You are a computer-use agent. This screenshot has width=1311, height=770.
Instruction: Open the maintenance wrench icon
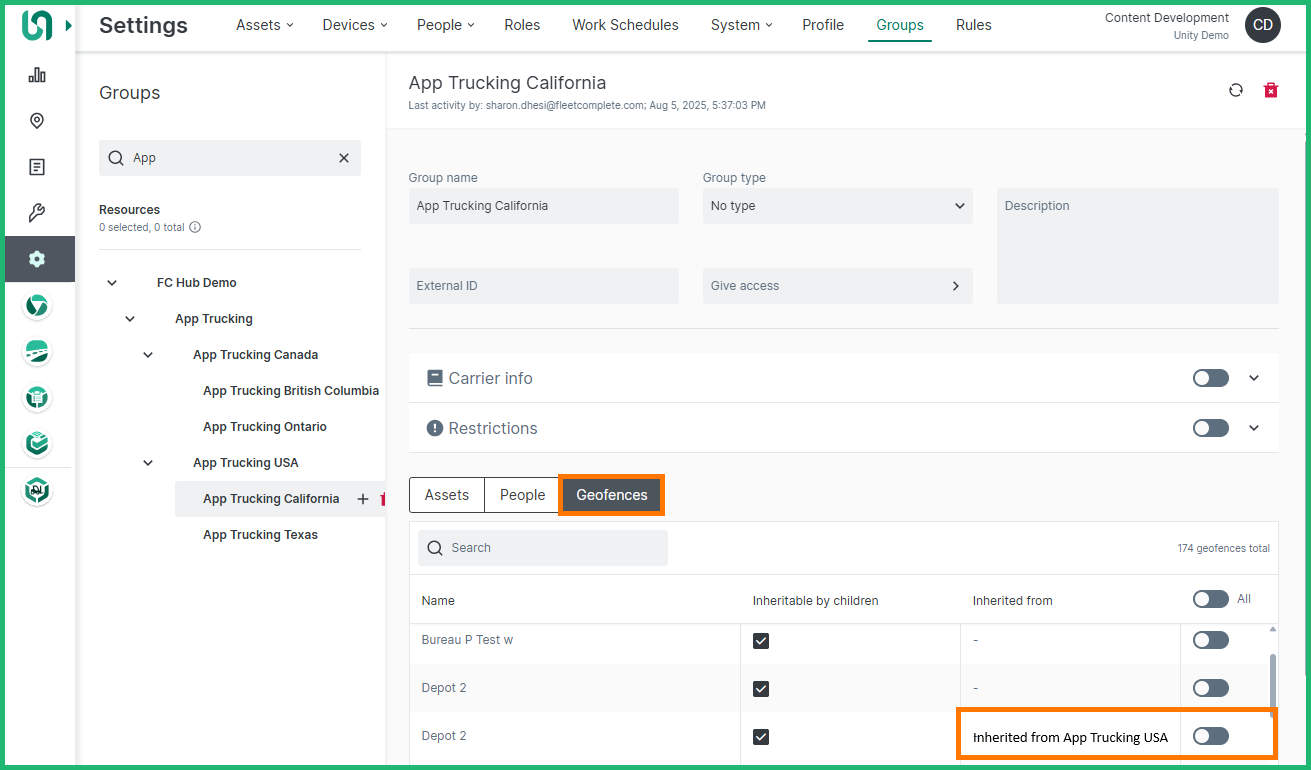click(x=37, y=213)
